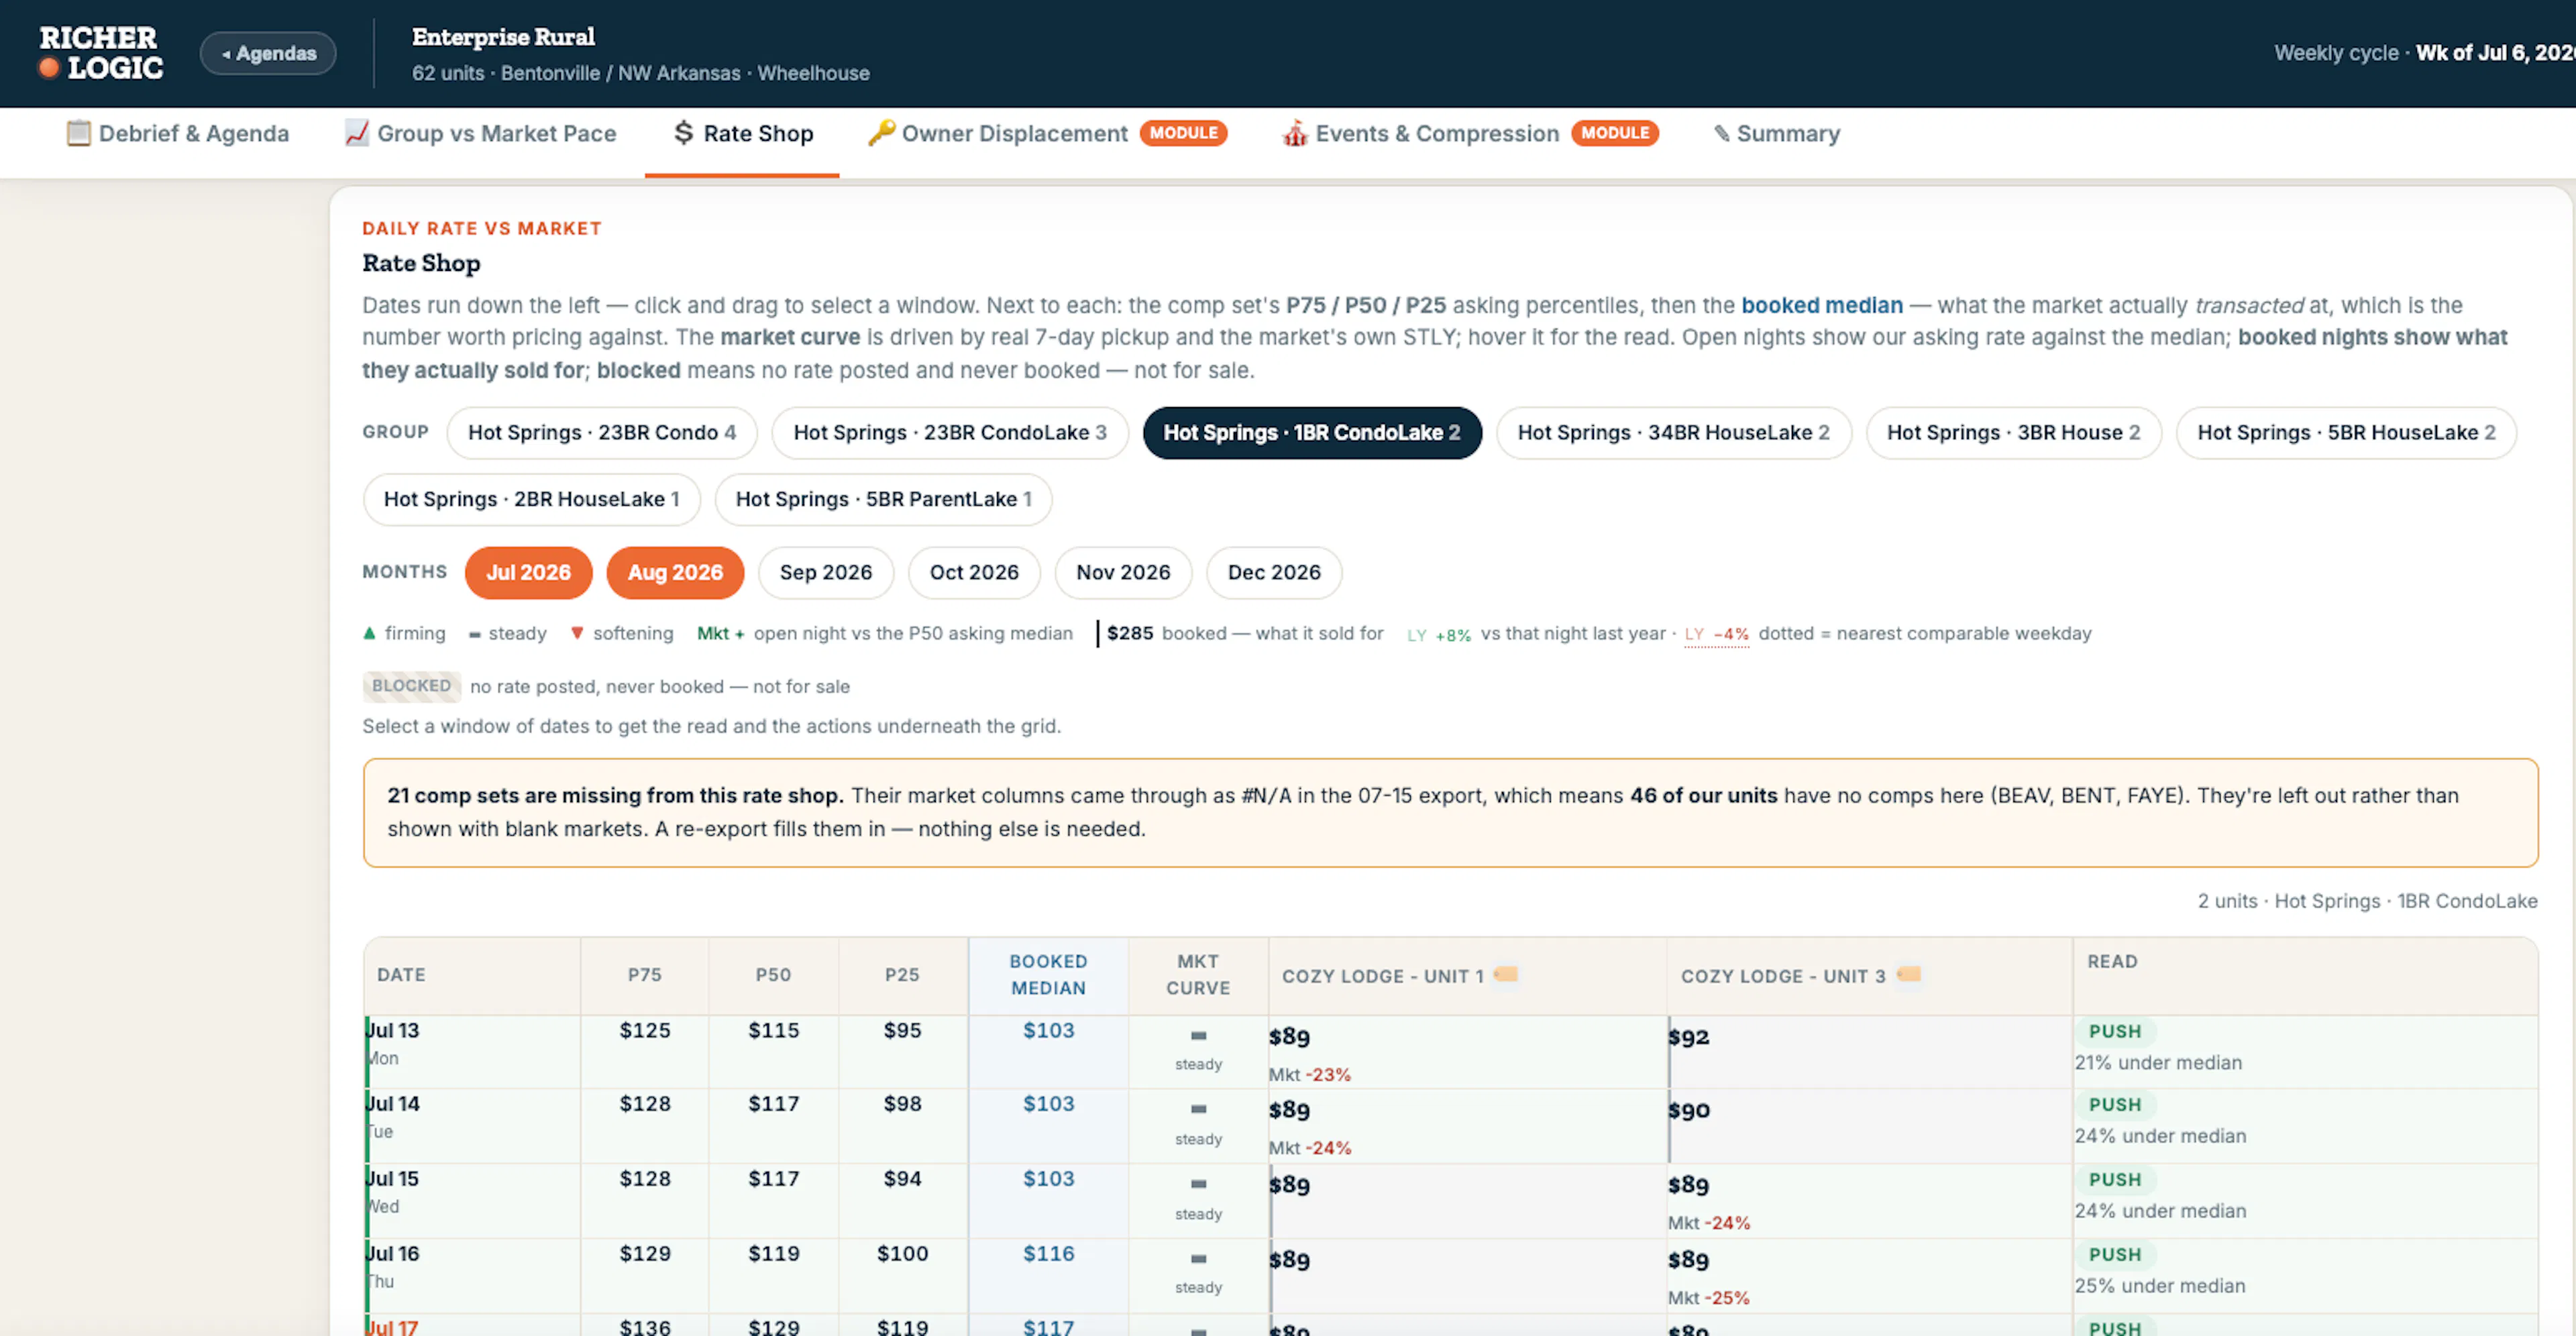Viewport: 2576px width, 1336px height.
Task: Select group Hot Springs · 5BR HouseLake
Action: (x=2346, y=433)
